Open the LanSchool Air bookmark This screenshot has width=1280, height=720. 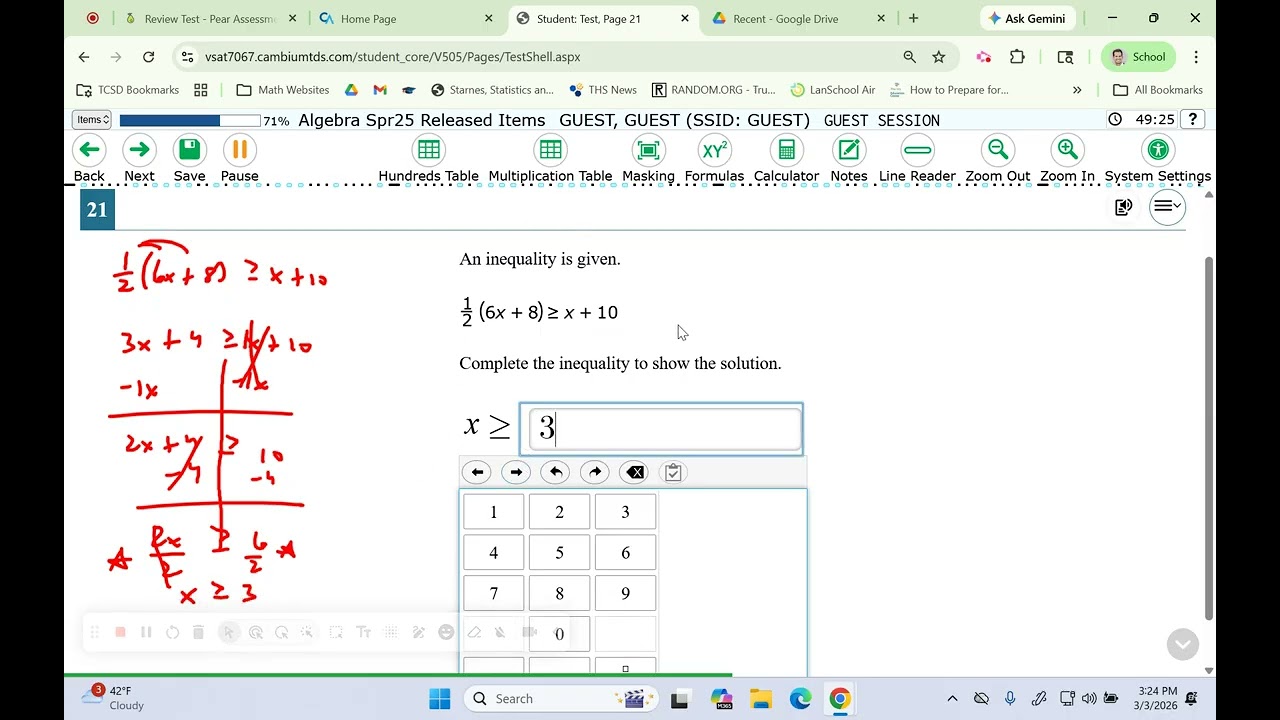(833, 90)
